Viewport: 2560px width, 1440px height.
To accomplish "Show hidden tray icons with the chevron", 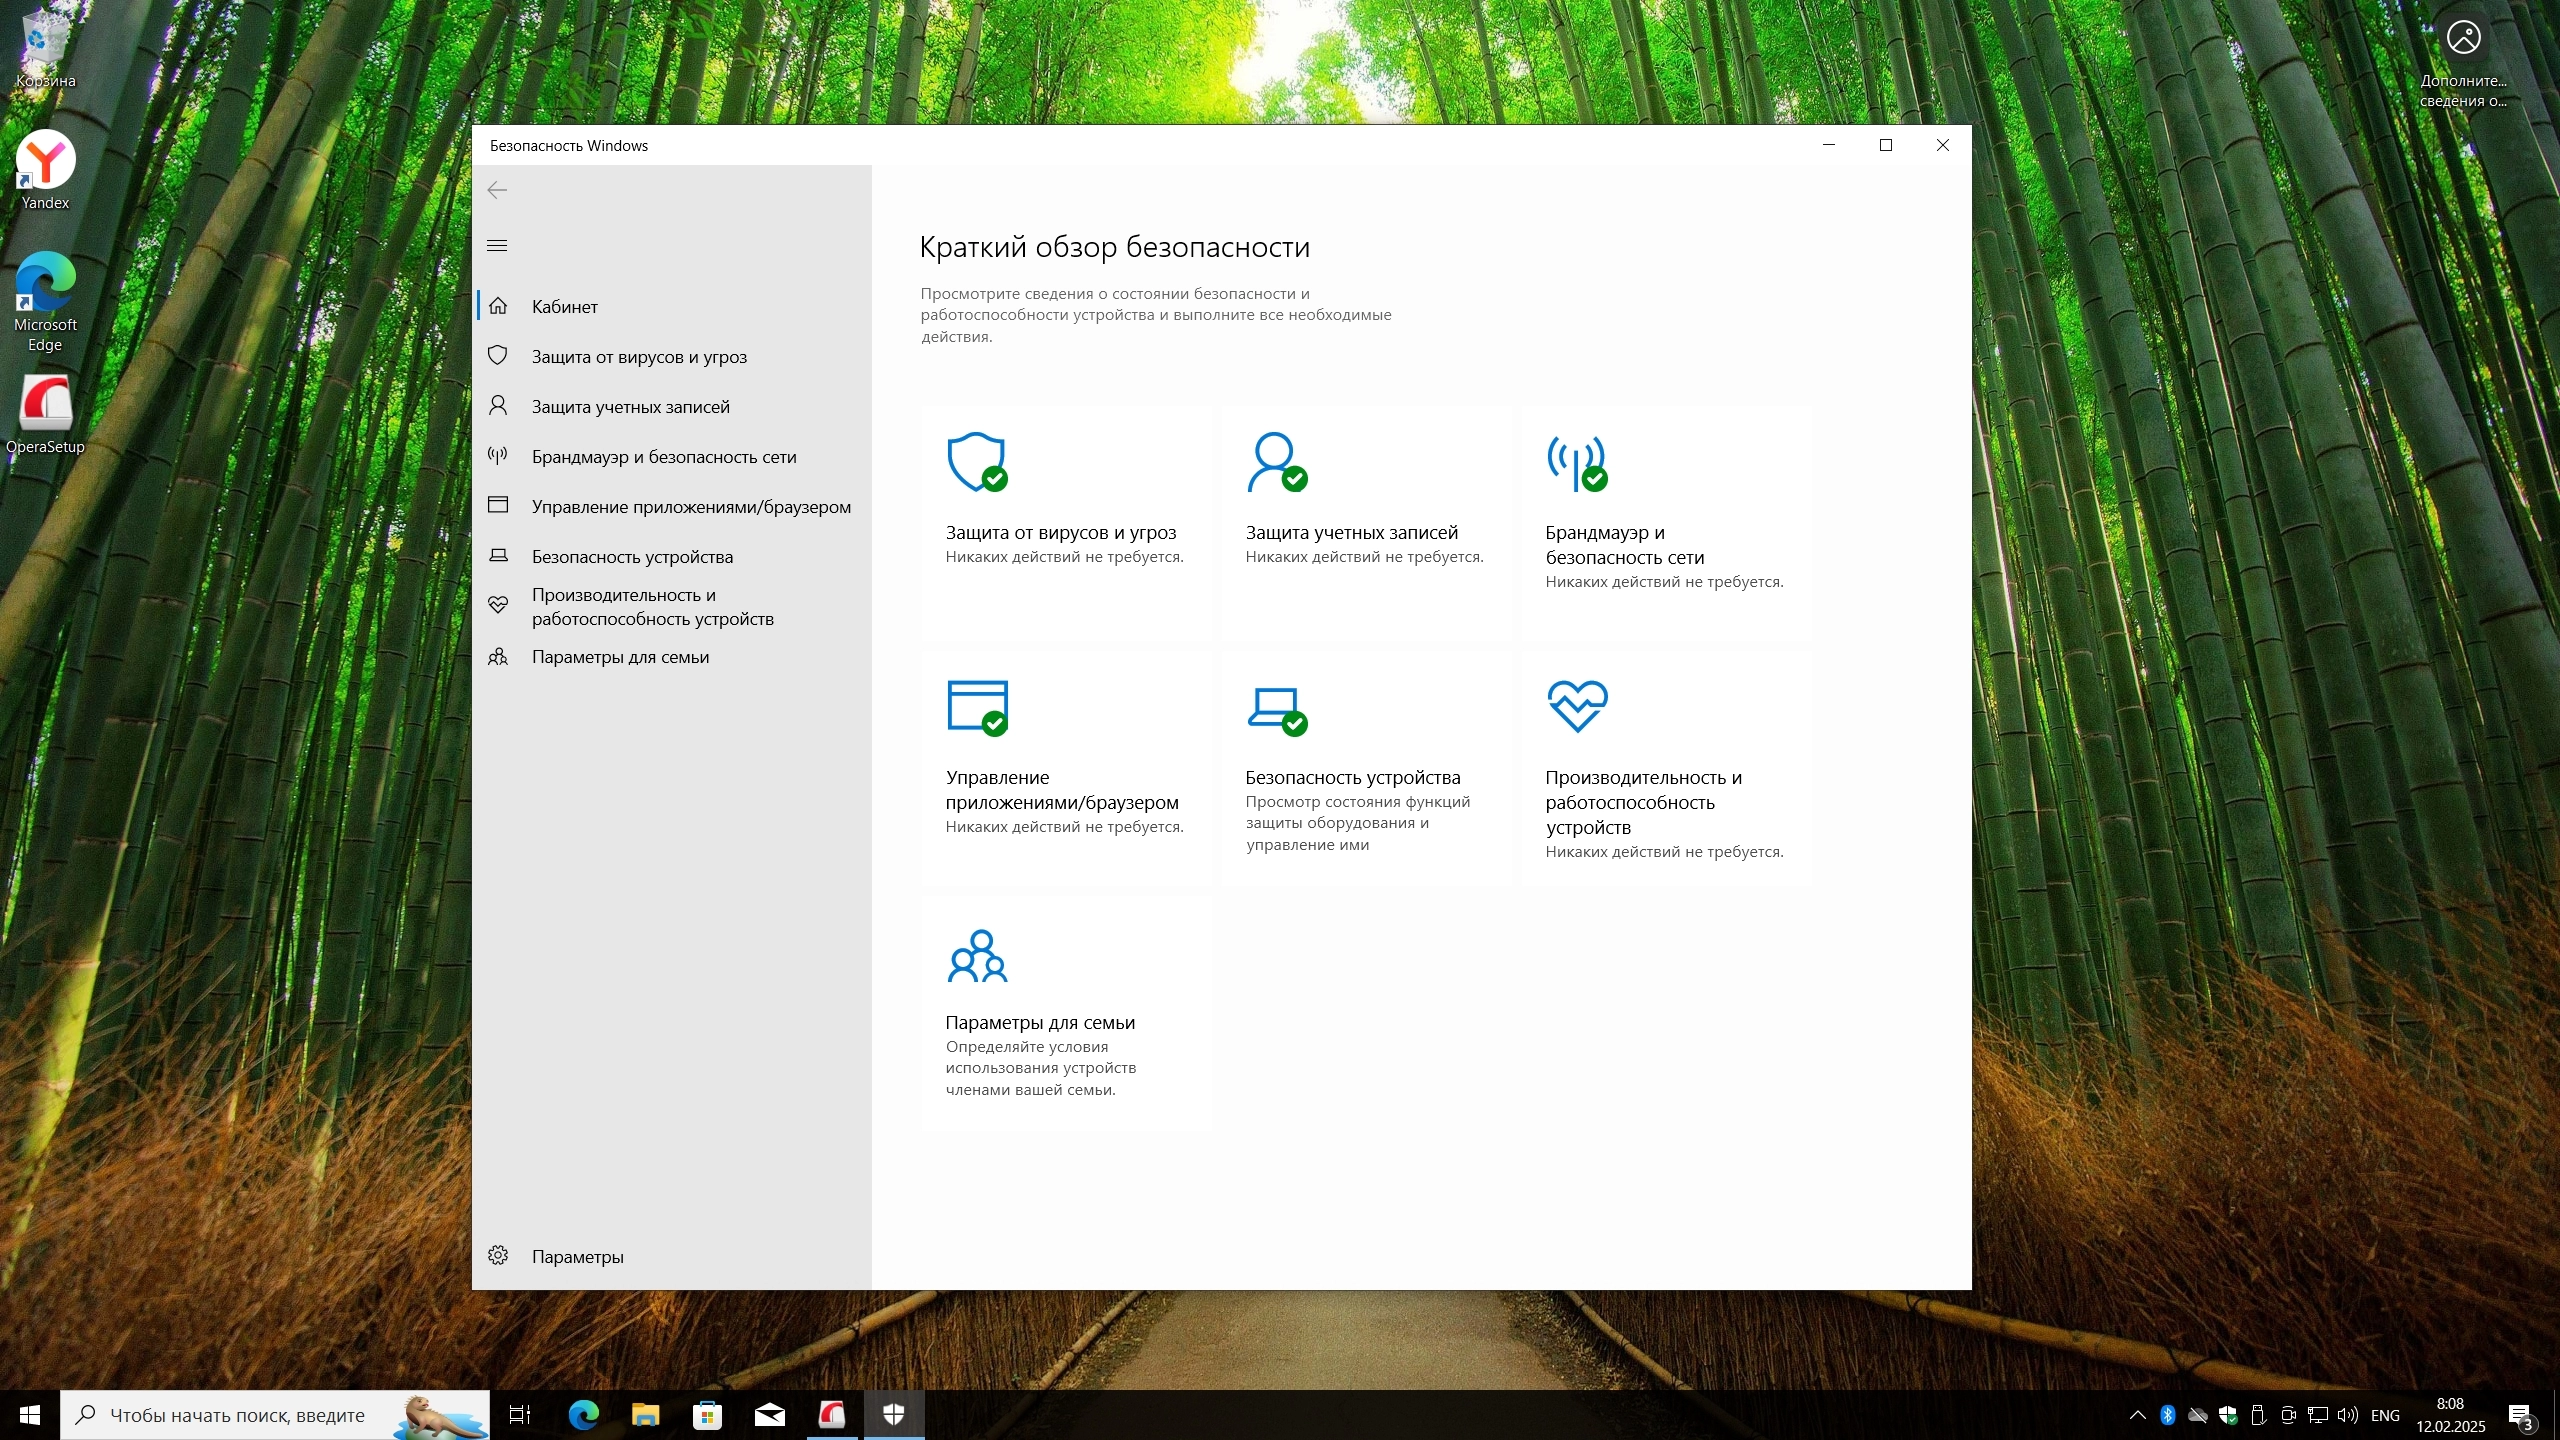I will click(2137, 1415).
